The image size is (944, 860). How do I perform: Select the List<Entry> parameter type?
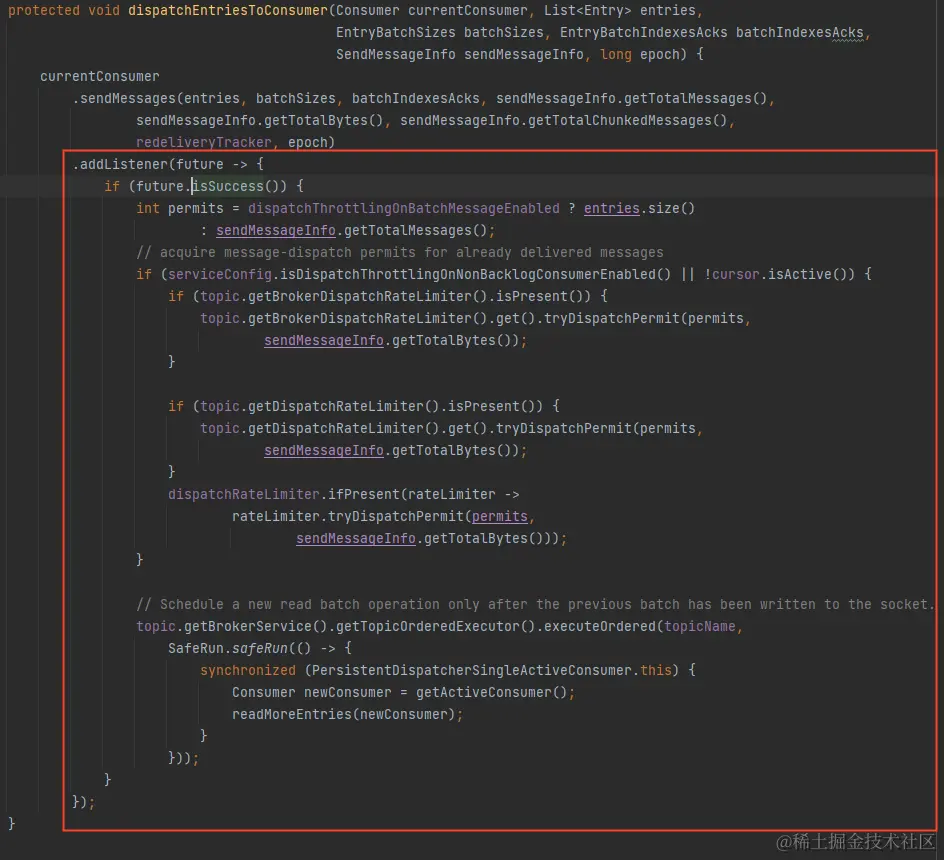coord(587,10)
